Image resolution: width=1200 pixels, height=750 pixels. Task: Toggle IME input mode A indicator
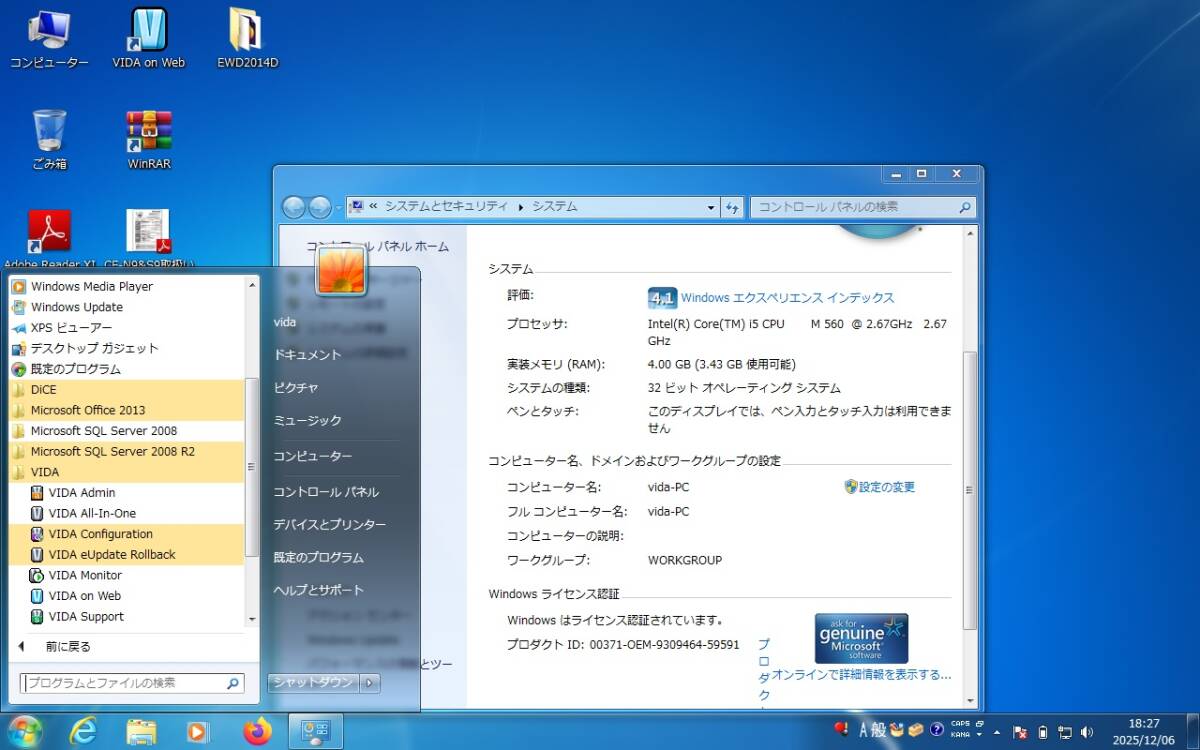(x=864, y=730)
